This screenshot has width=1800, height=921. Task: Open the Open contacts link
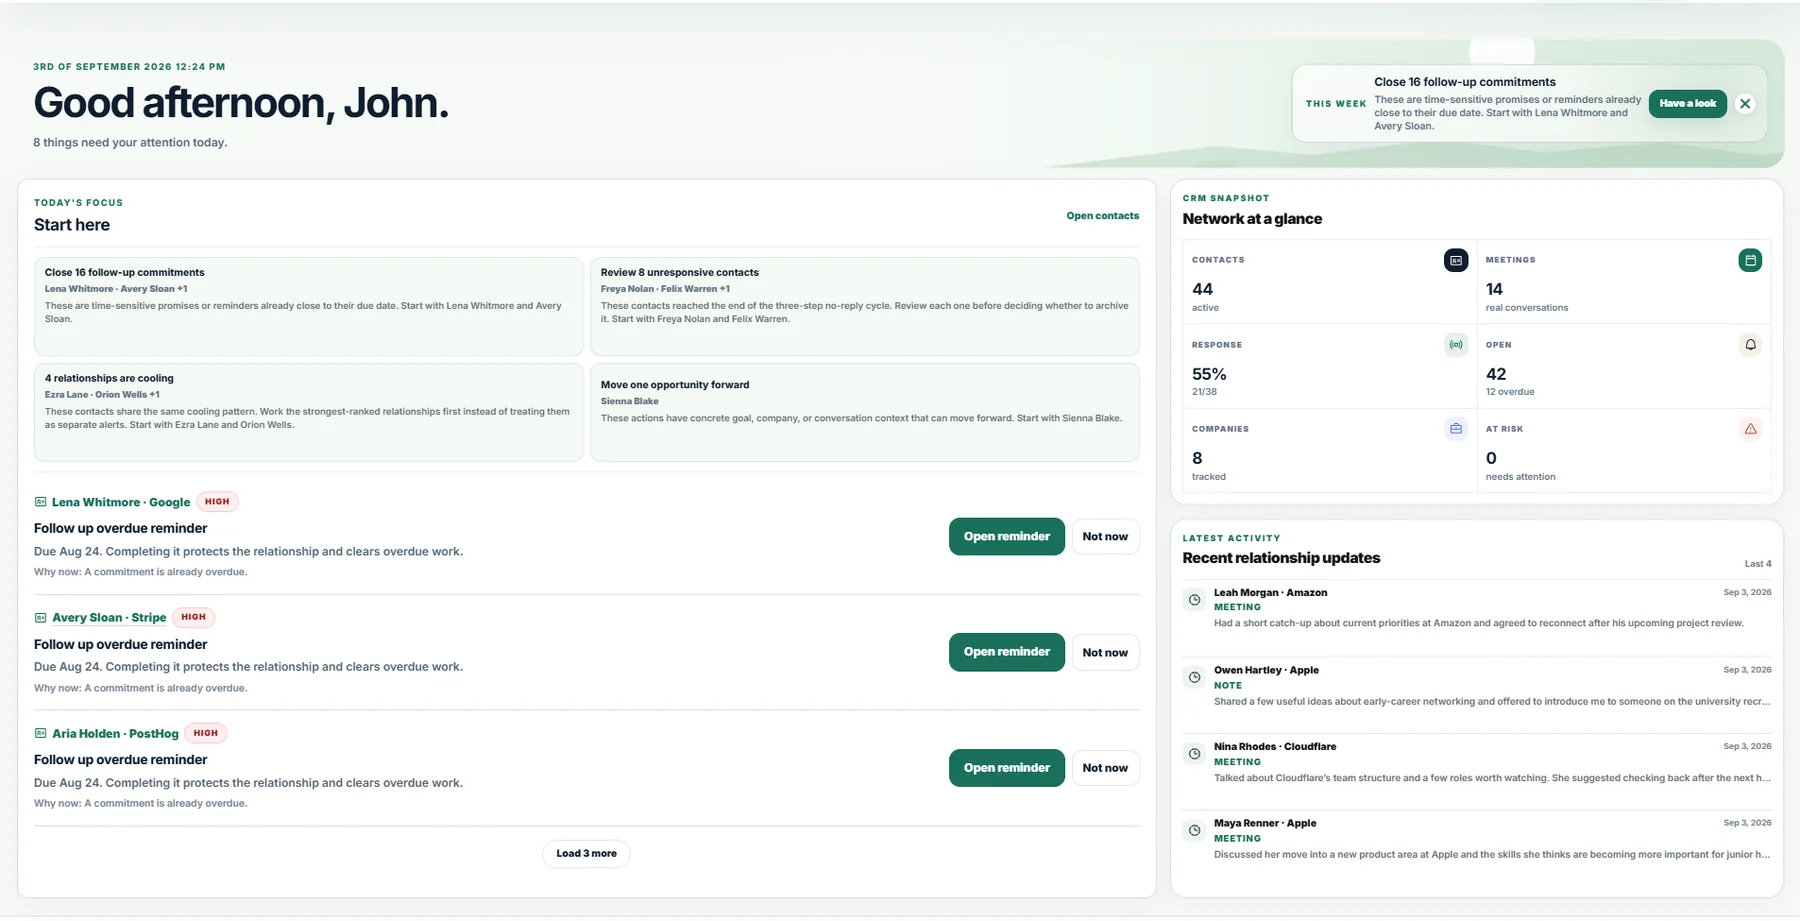coord(1102,216)
